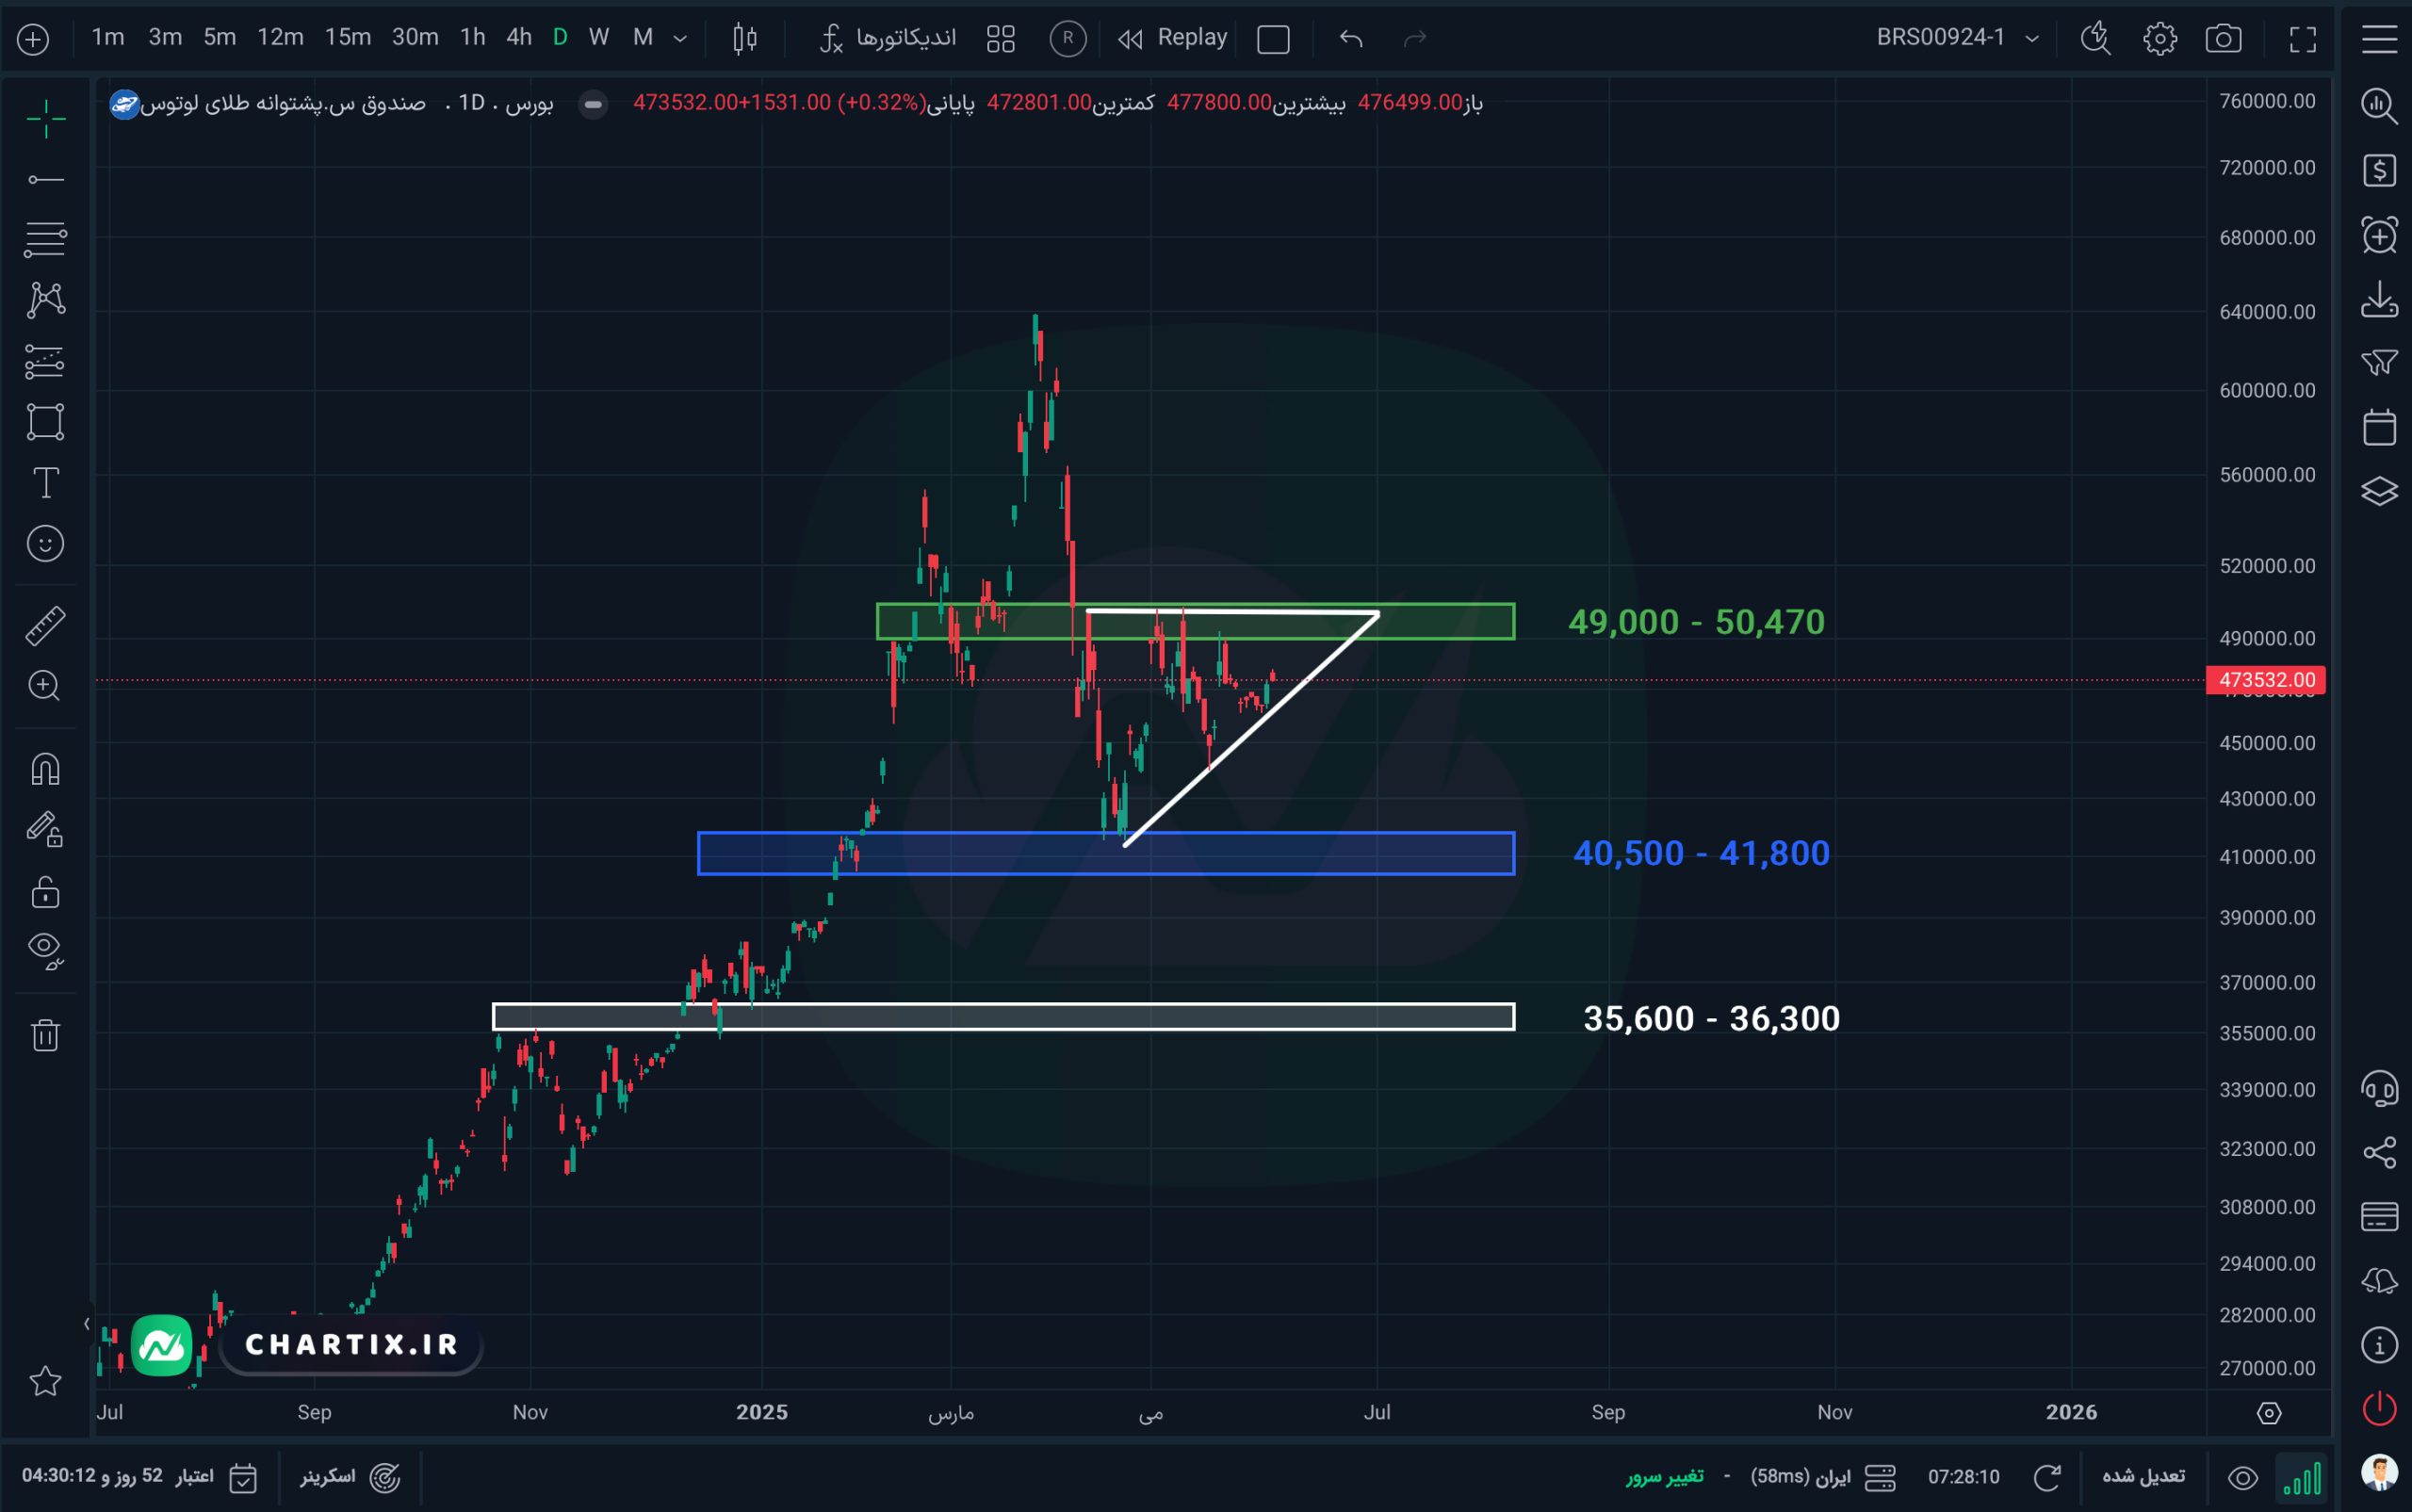Click the green 49,000 - 50,470 zone rectangle
Screen dimensions: 2412x1512
click(x=1195, y=622)
